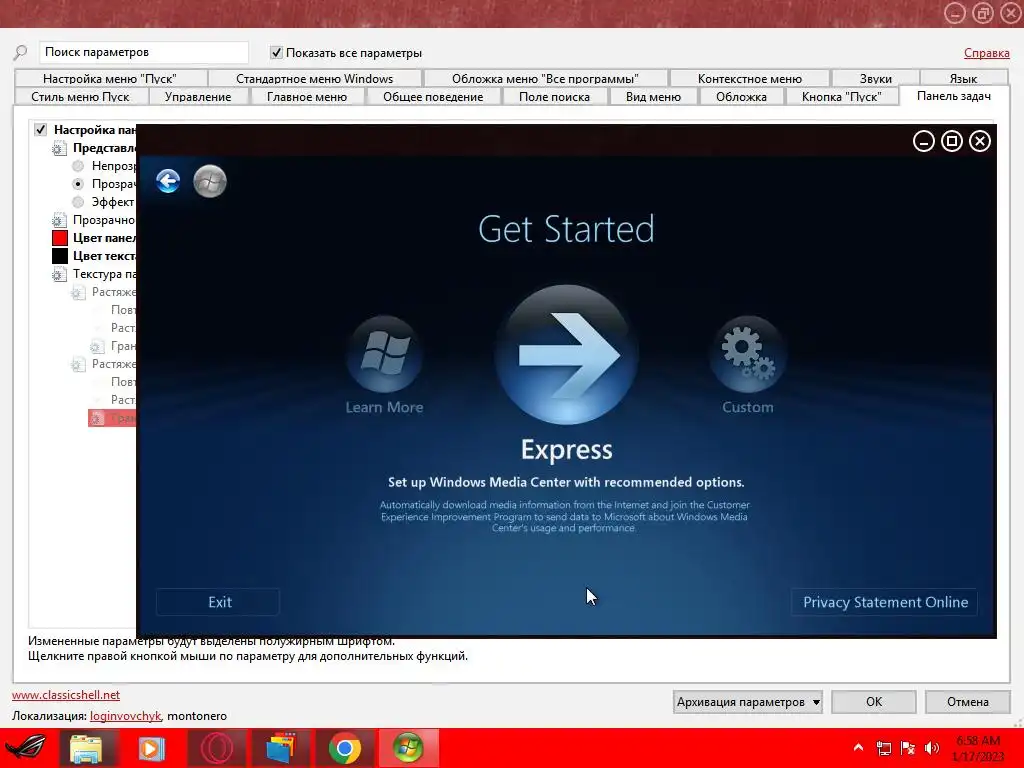Open the Обложка меню "Все программы" tab

[545, 78]
